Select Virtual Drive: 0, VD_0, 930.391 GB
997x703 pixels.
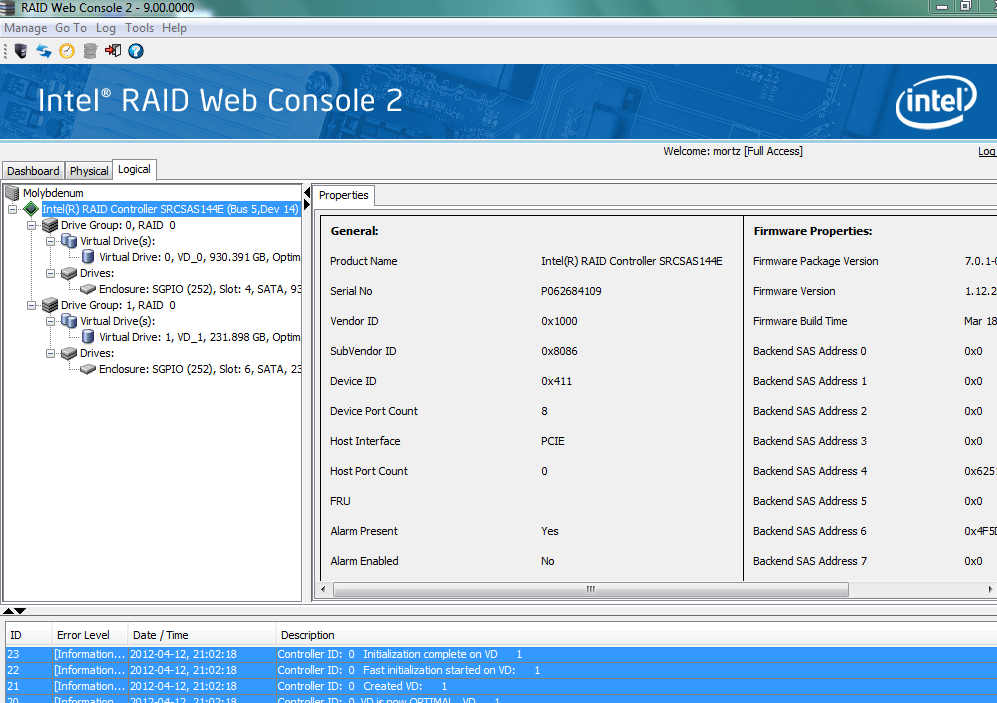(200, 257)
